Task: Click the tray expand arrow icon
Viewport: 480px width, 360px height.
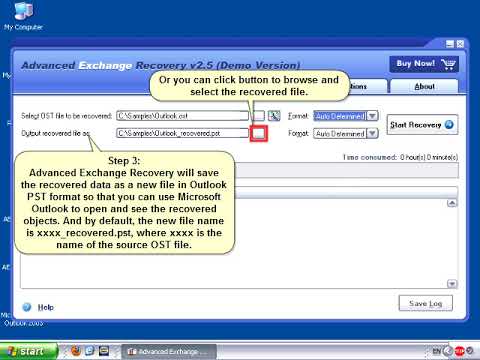Action: point(448,351)
